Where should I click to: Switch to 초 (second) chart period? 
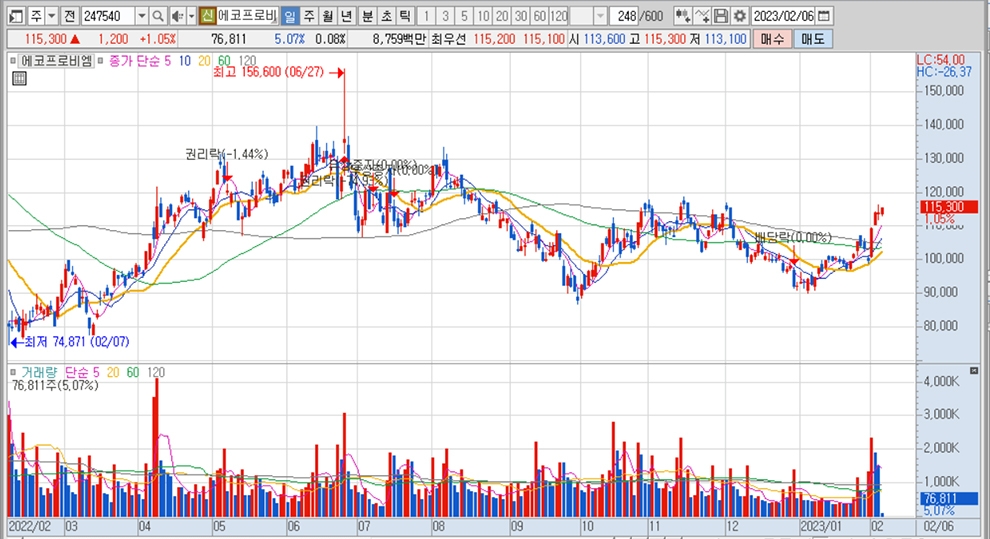tap(386, 16)
